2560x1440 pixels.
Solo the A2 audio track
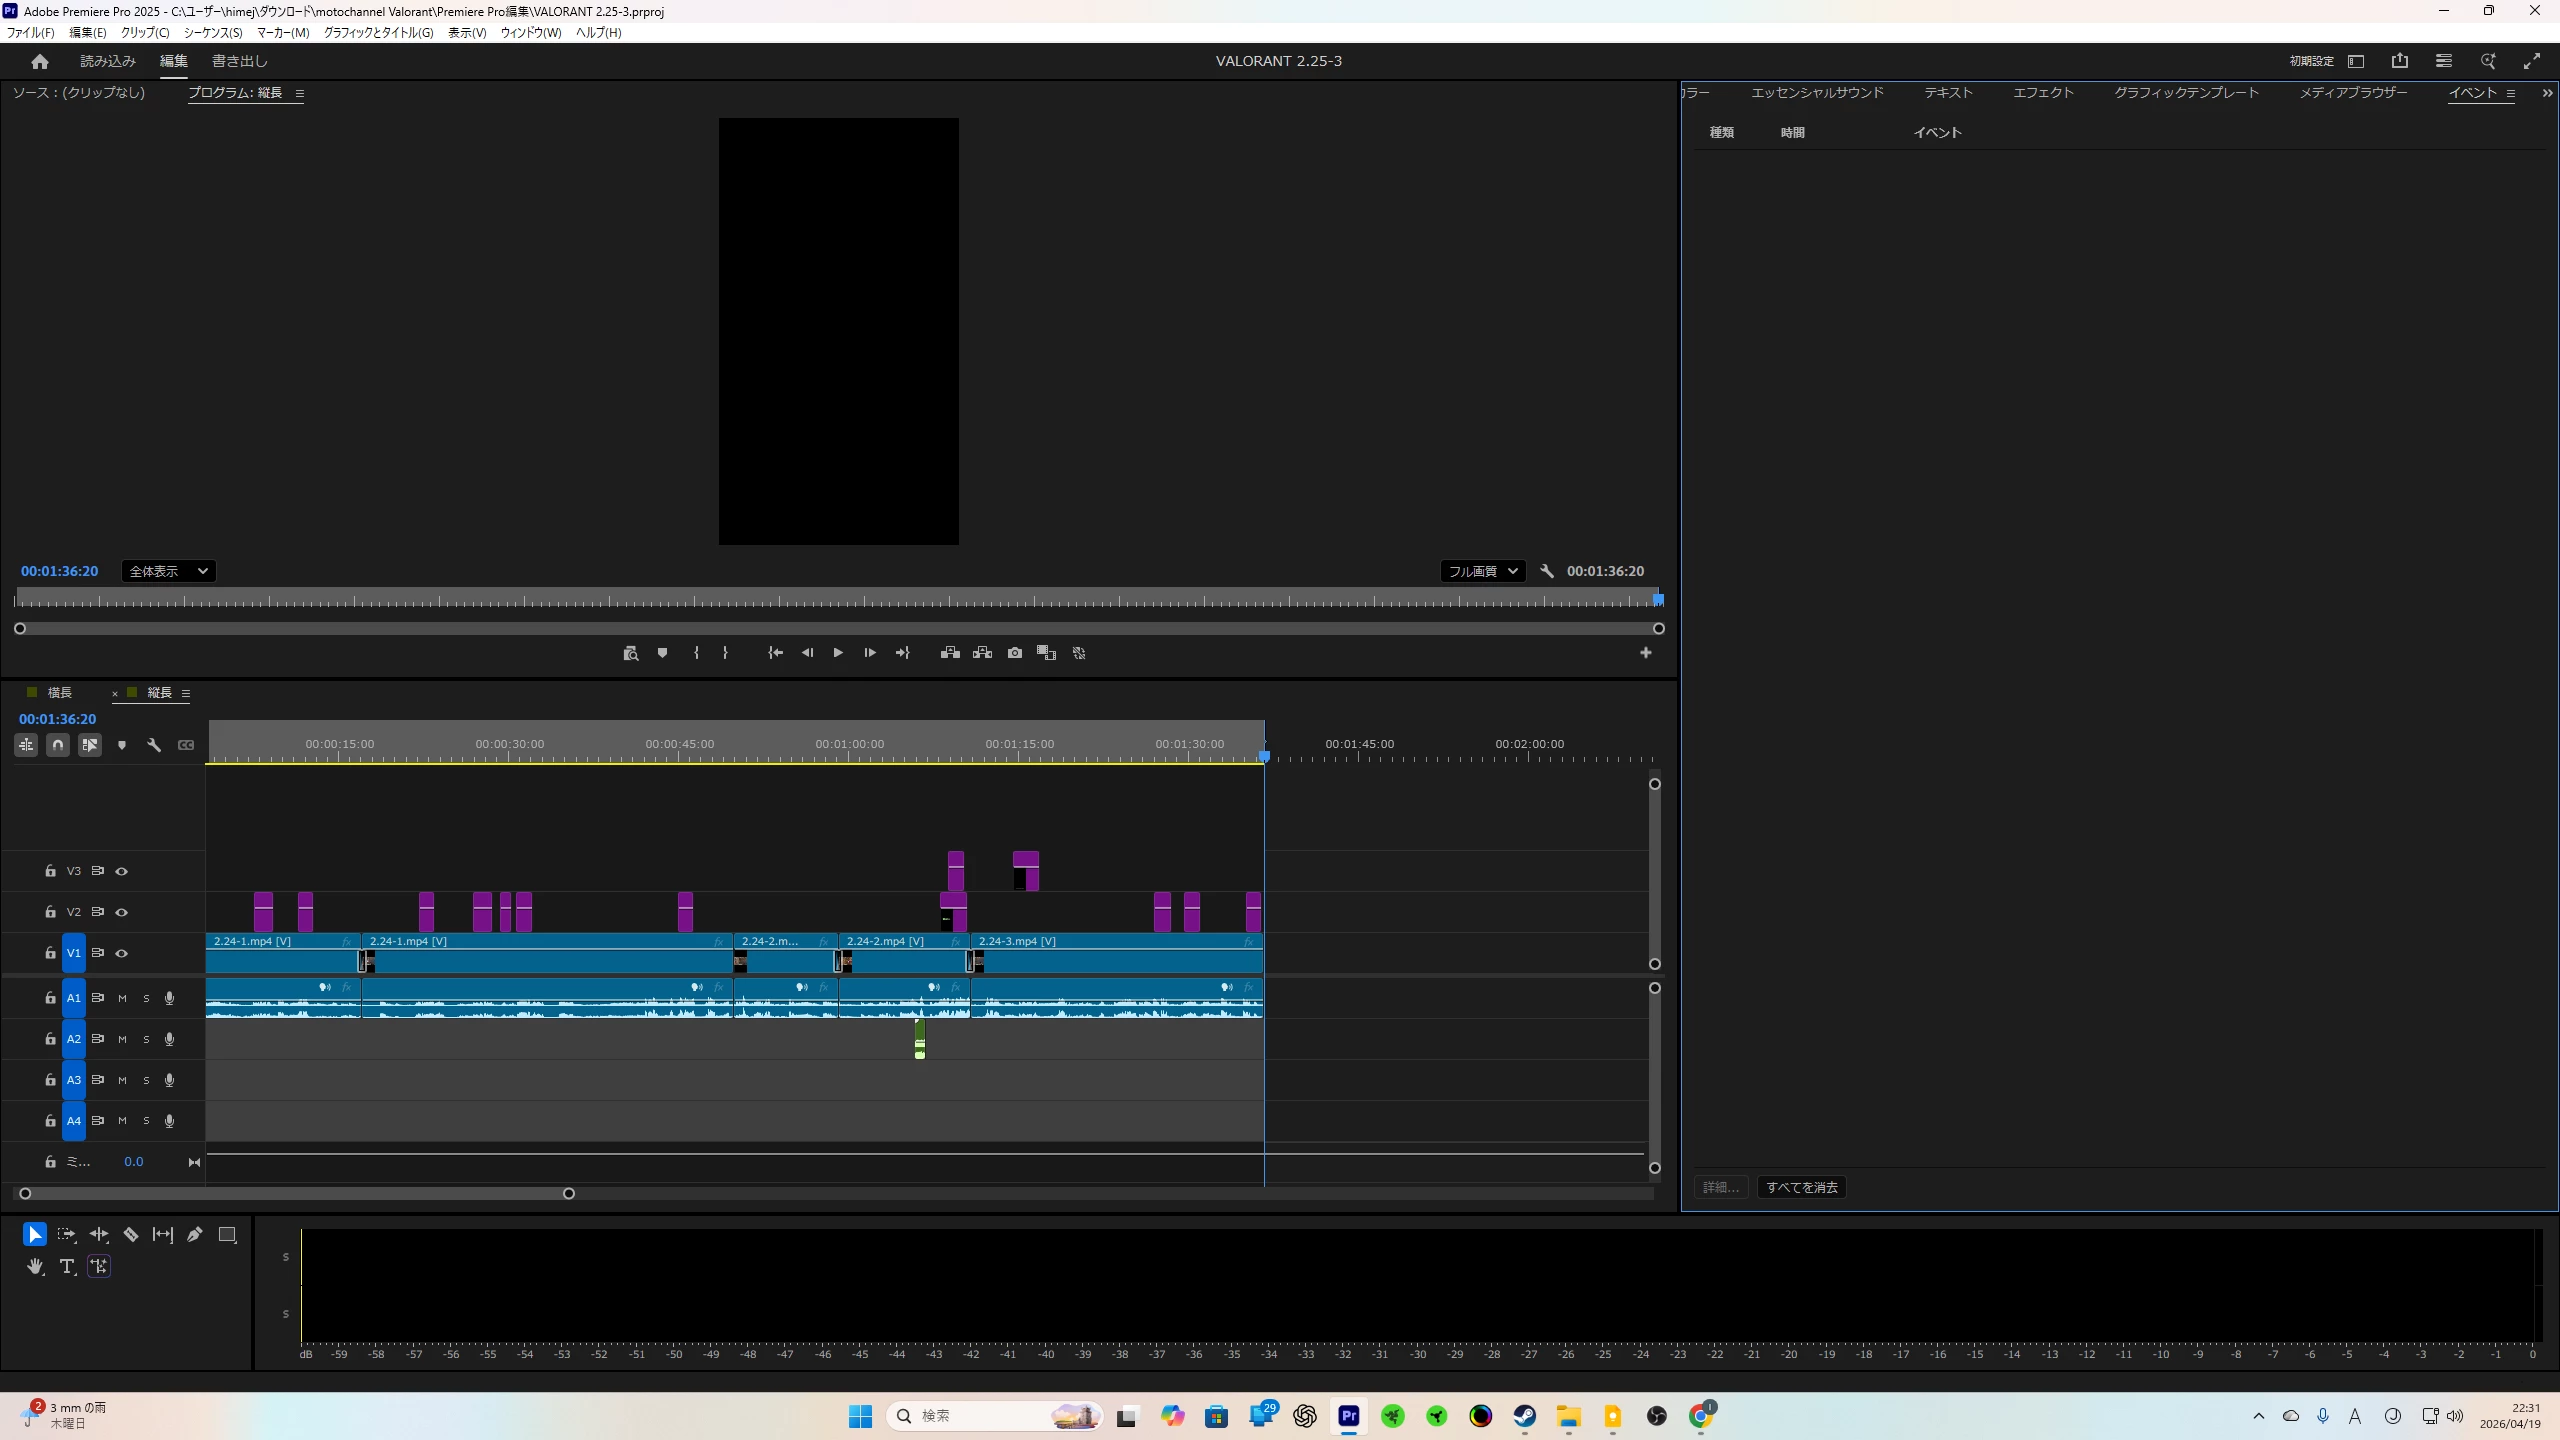[x=146, y=1039]
